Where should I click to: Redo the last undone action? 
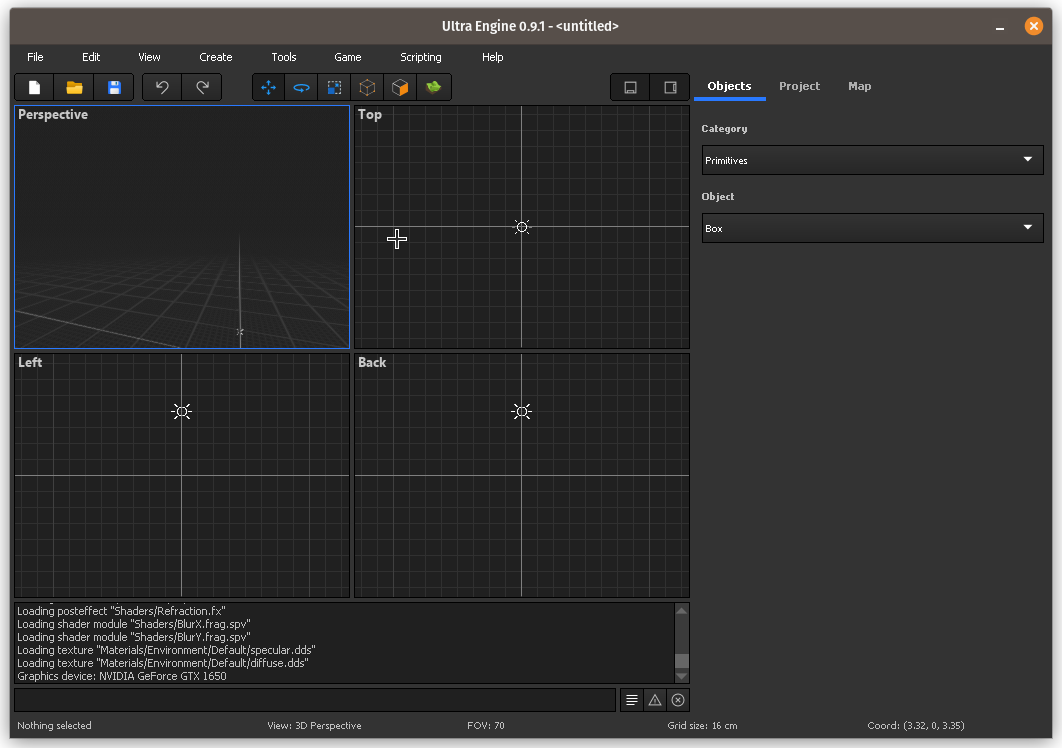click(202, 88)
